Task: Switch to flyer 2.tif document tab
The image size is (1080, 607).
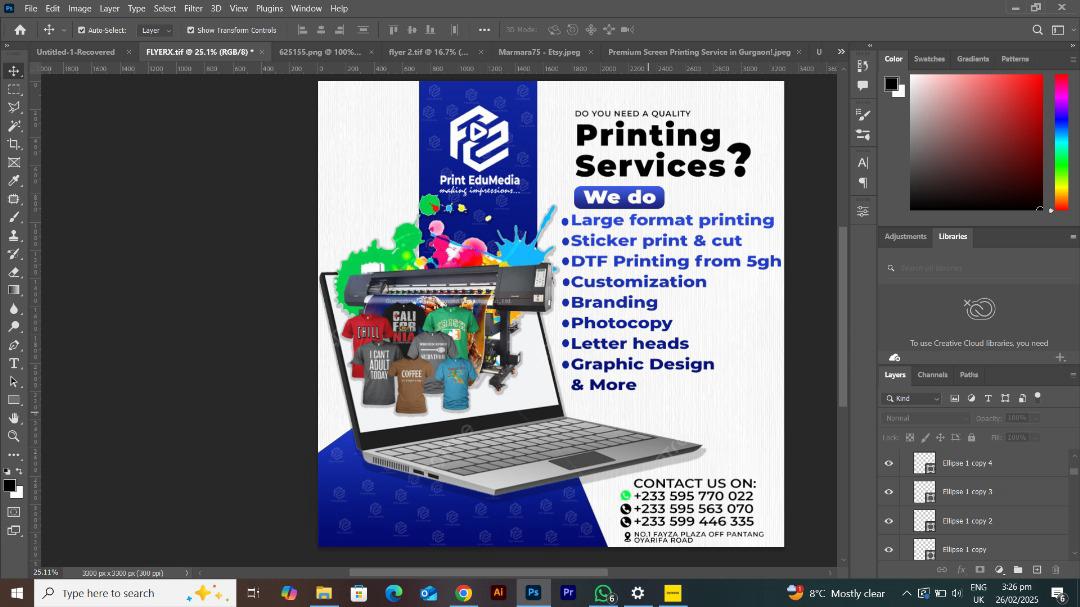Action: click(428, 52)
